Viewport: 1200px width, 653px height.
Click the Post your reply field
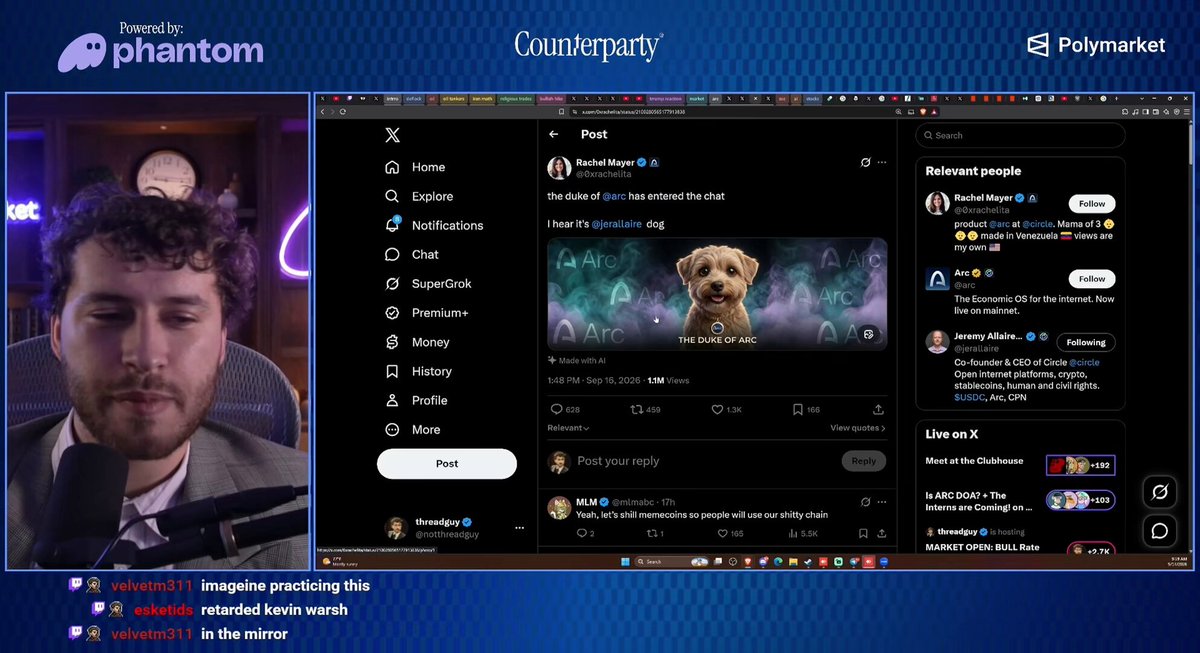[705, 461]
